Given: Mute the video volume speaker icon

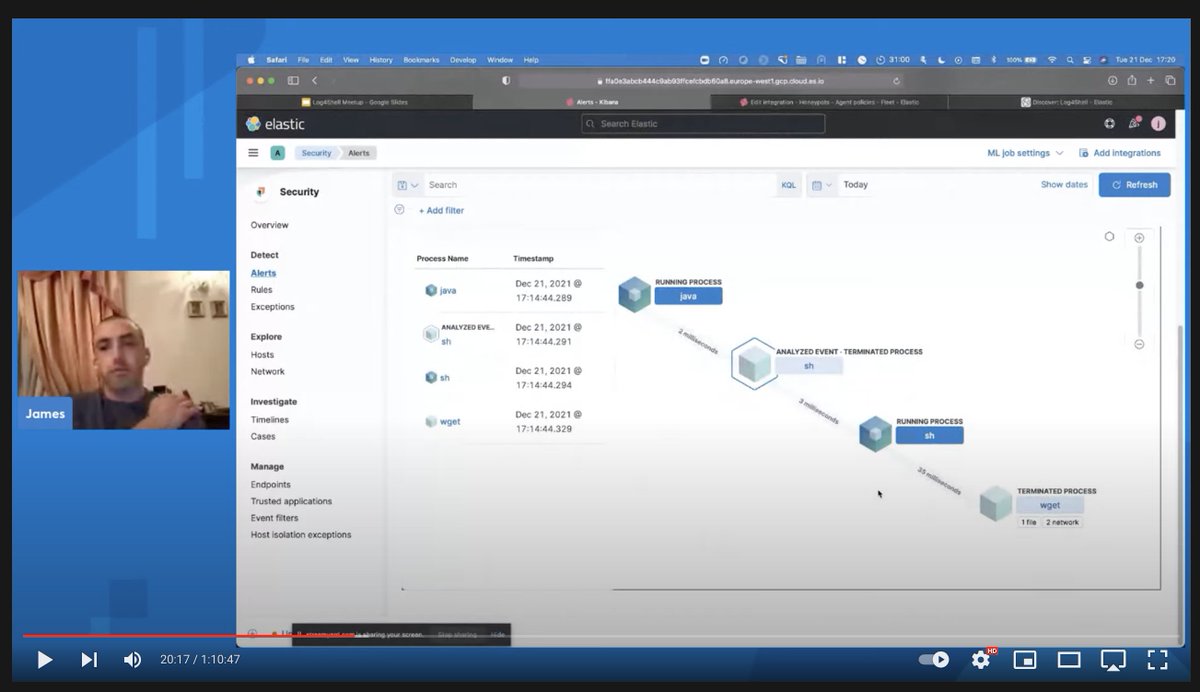Looking at the screenshot, I should [x=132, y=660].
